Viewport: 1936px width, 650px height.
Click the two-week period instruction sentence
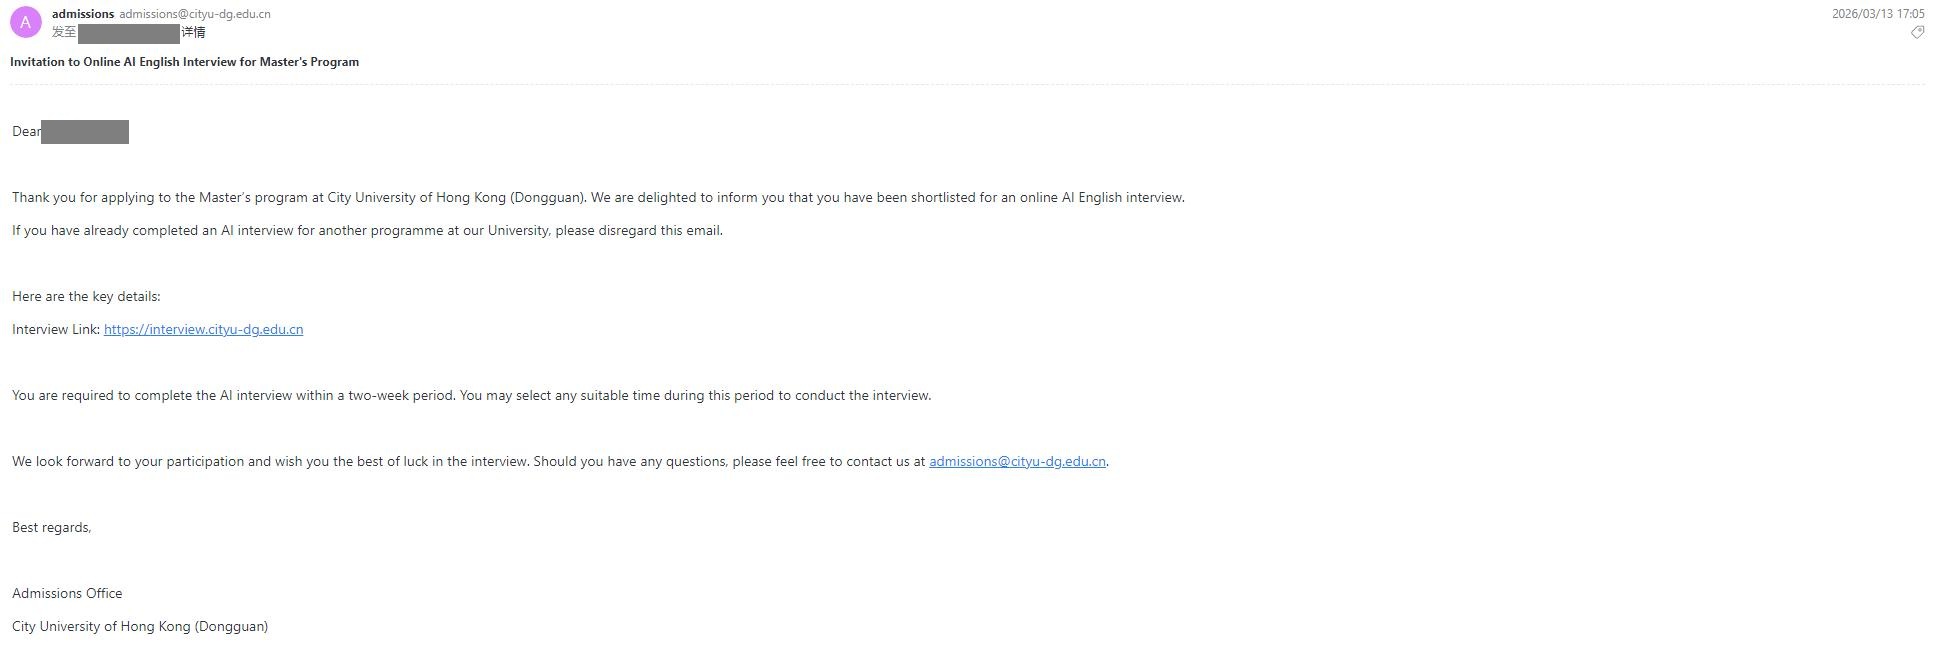(471, 395)
